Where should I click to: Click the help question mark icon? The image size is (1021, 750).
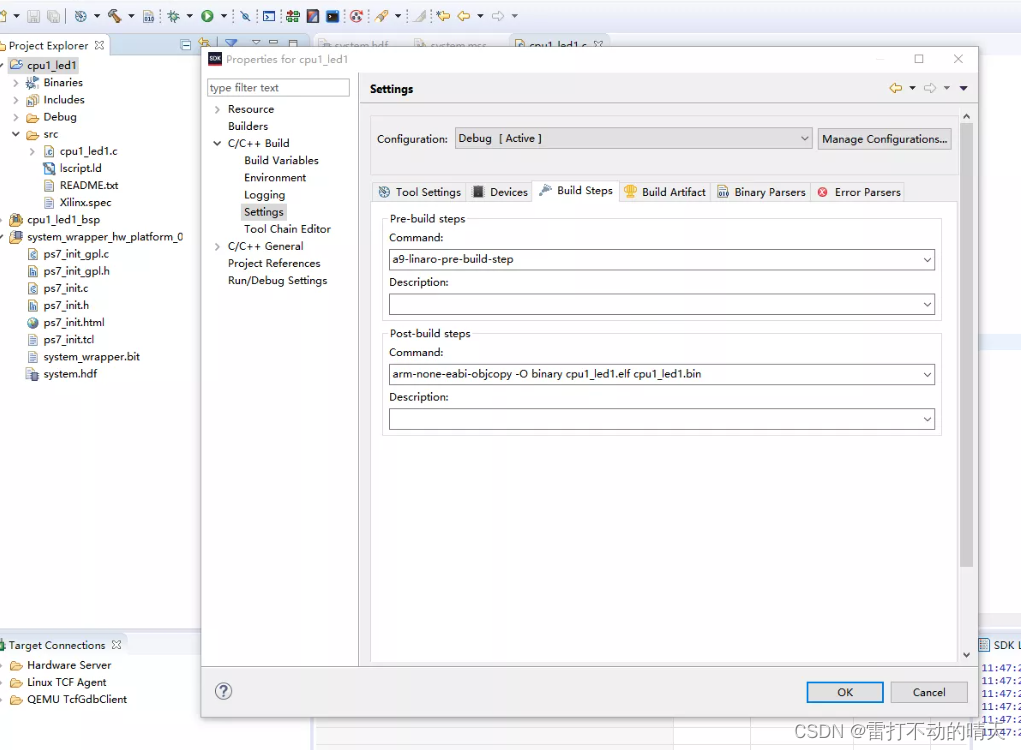224,691
